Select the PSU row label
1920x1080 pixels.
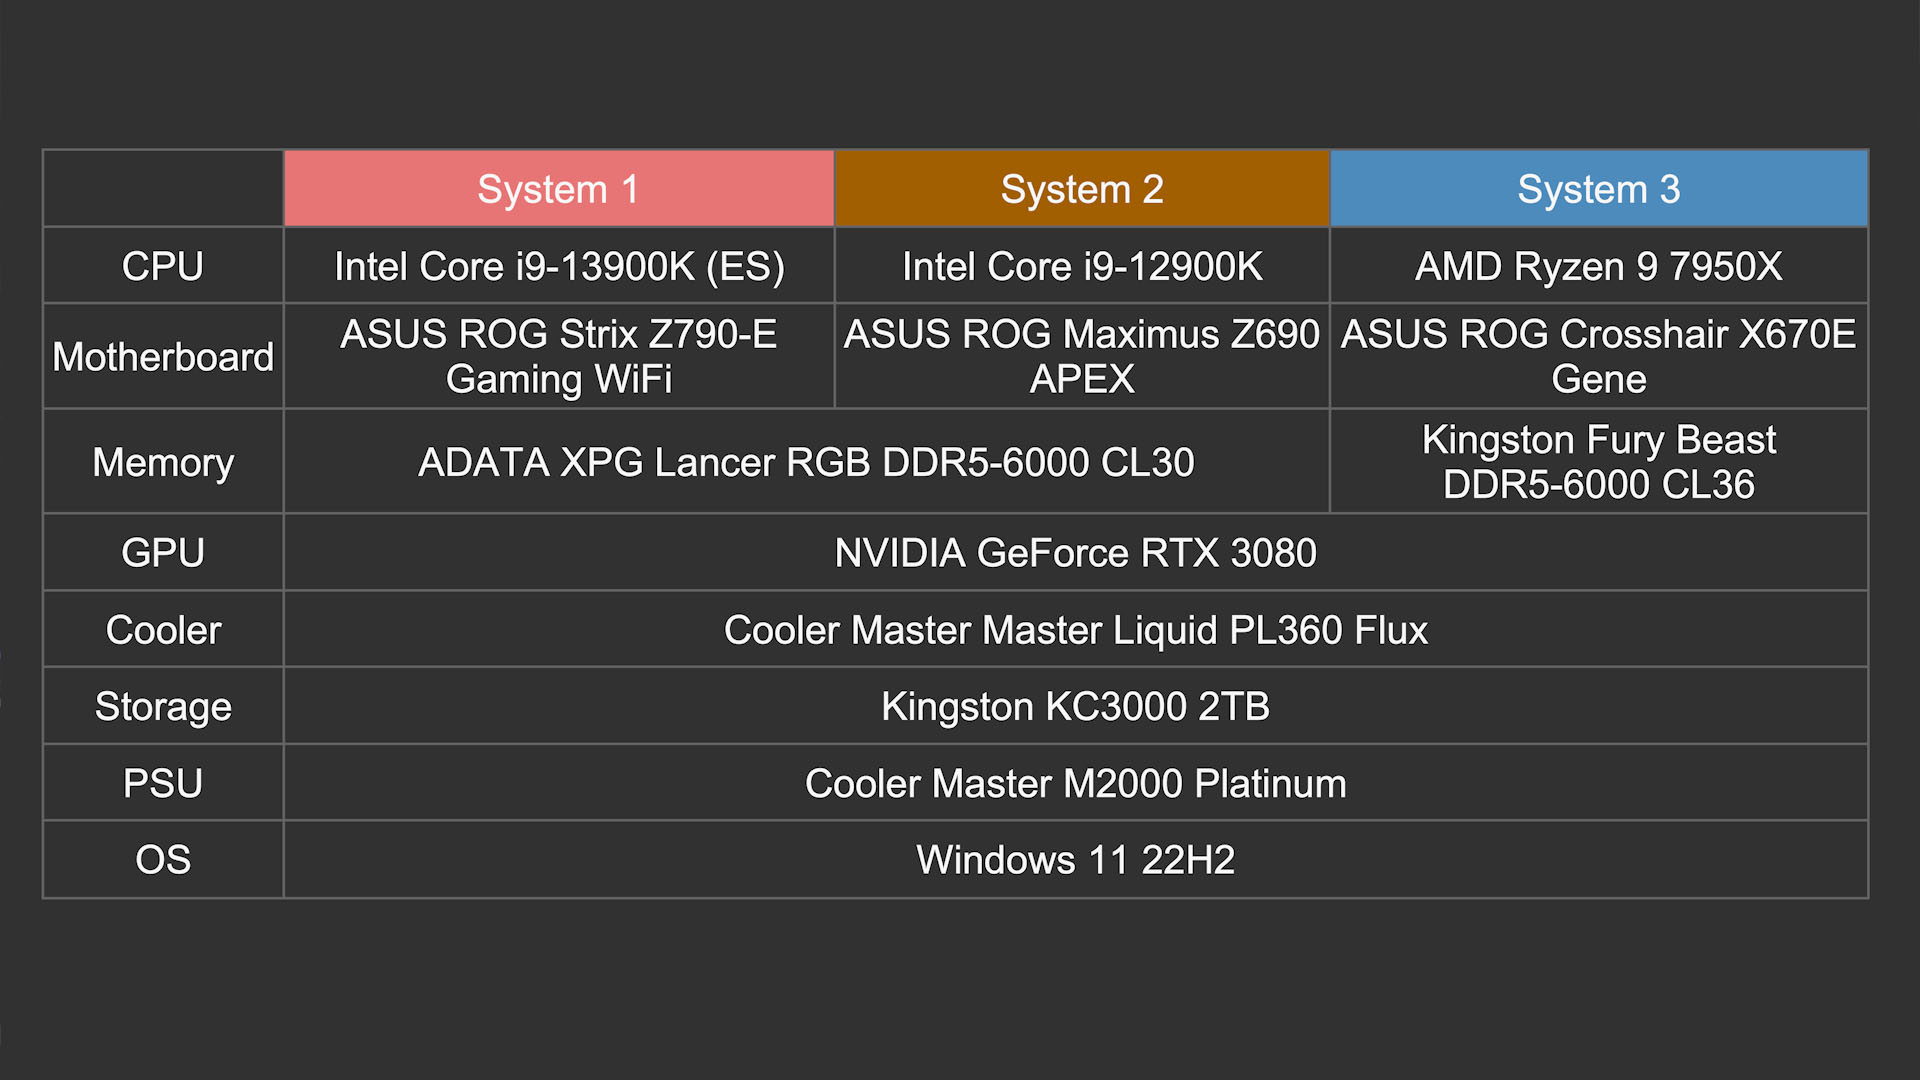(x=163, y=783)
